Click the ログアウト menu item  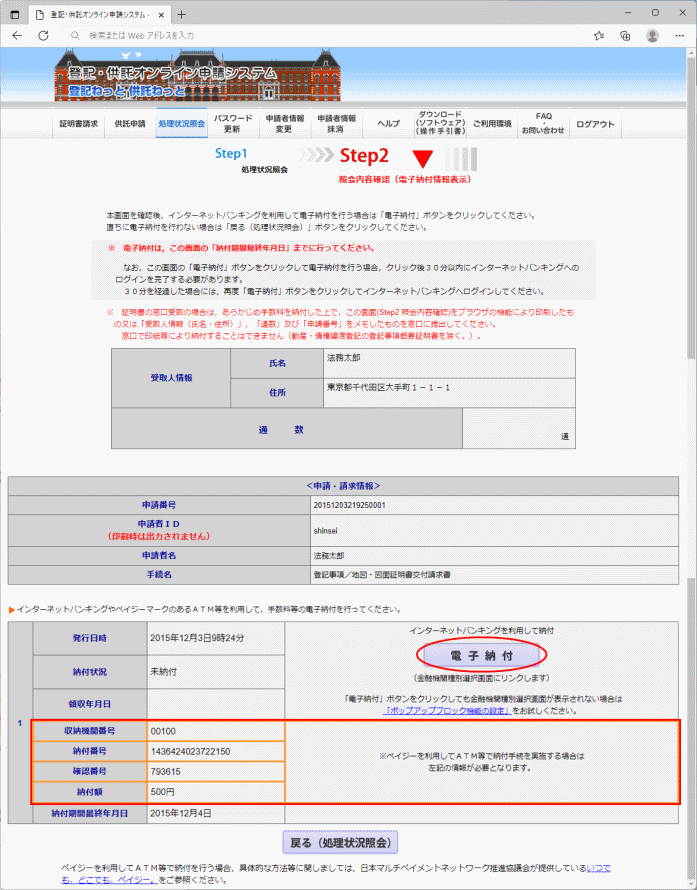click(x=595, y=123)
